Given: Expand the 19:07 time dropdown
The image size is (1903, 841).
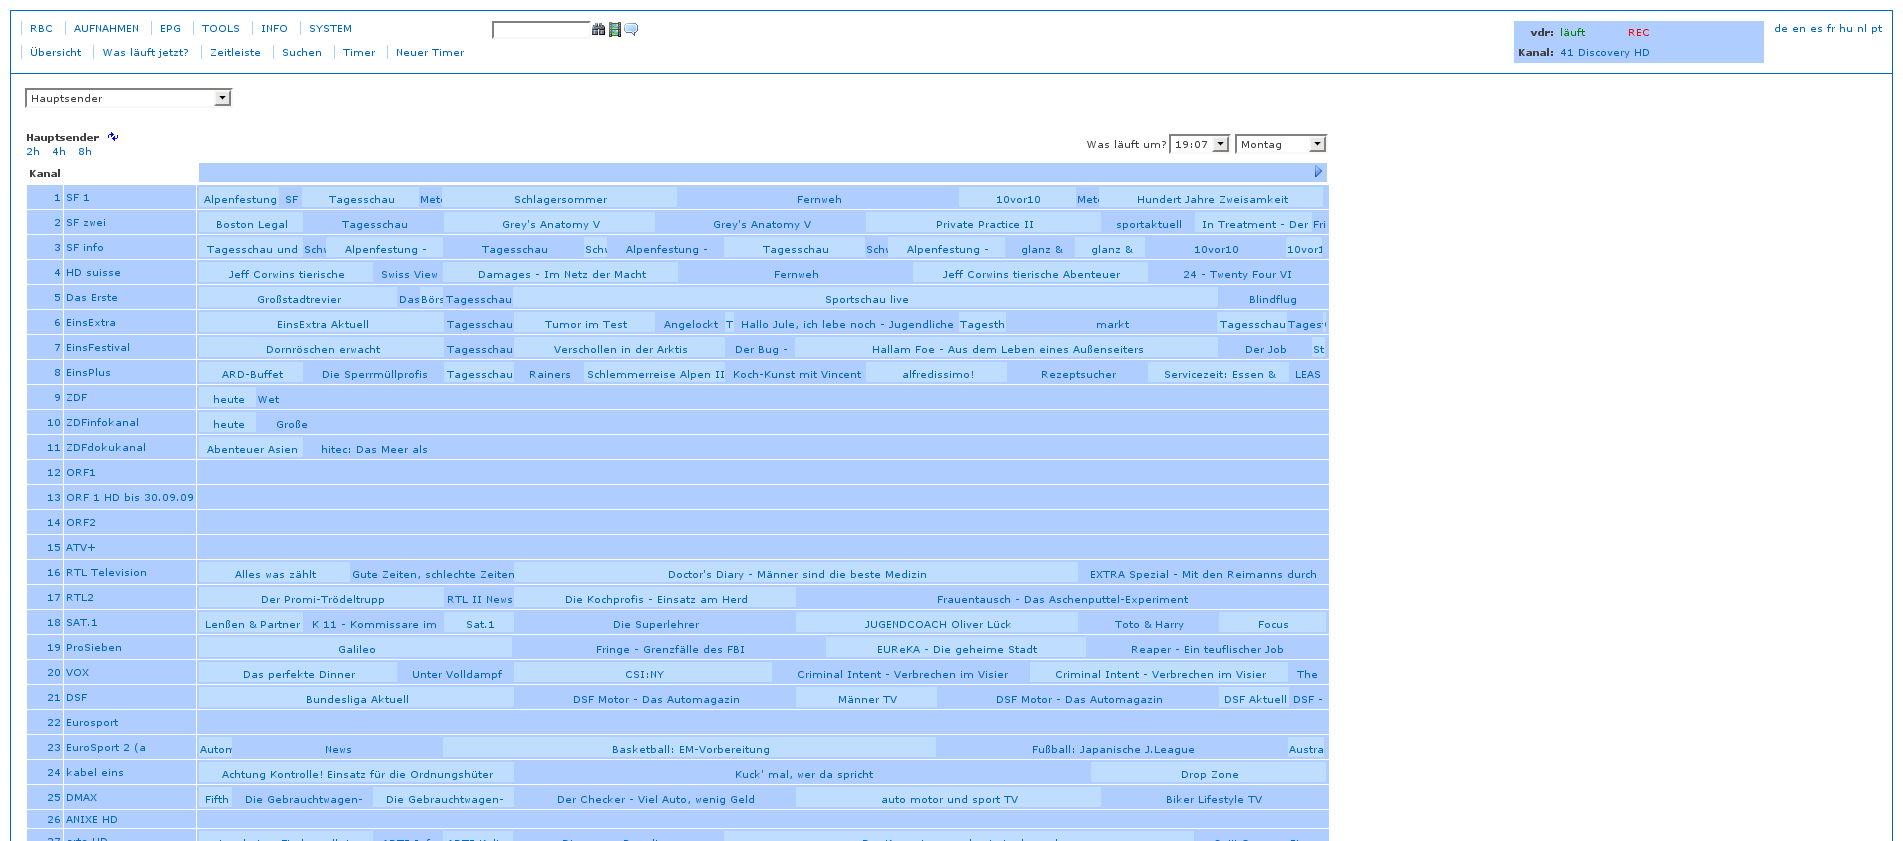Looking at the screenshot, I should (1199, 144).
